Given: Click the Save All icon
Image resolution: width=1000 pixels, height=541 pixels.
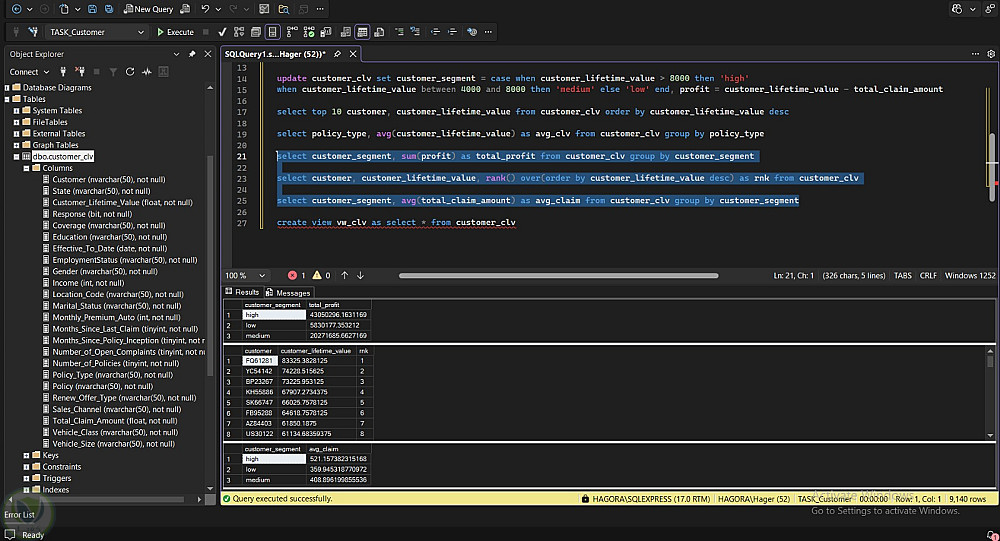Looking at the screenshot, I should pyautogui.click(x=108, y=9).
